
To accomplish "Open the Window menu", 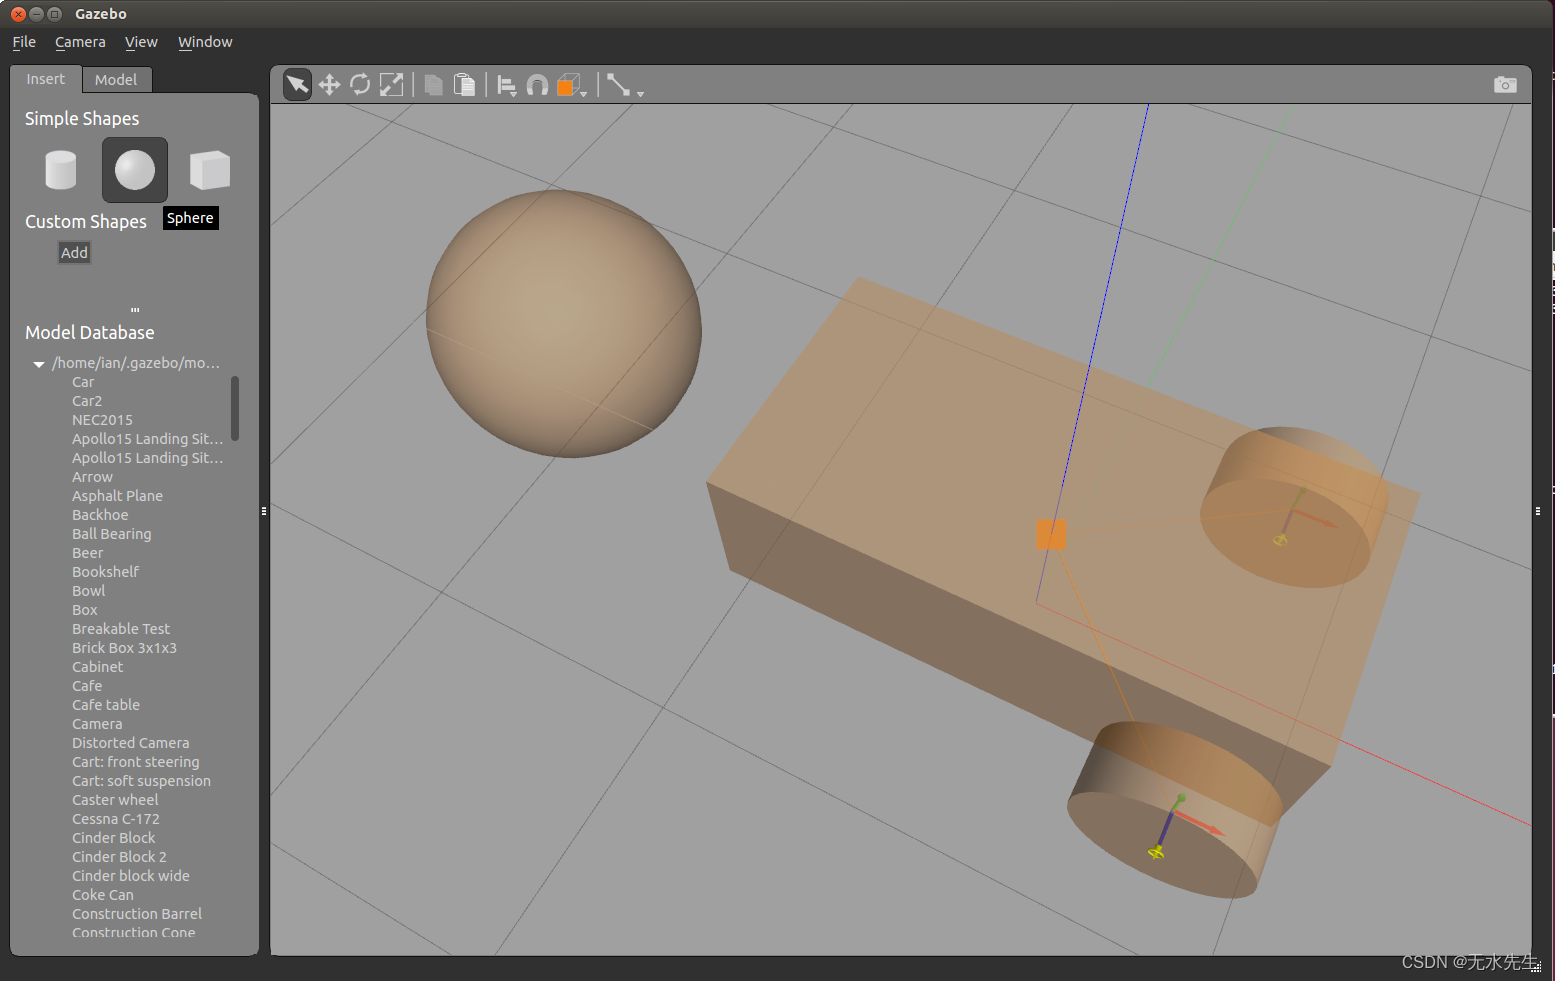I will (205, 42).
